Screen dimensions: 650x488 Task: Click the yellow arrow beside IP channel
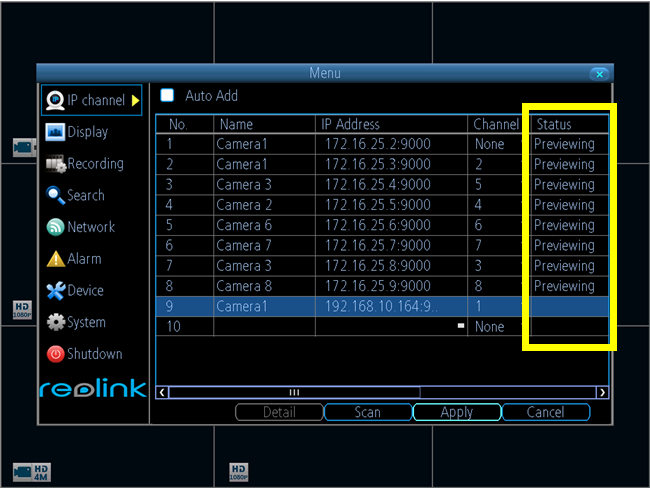[x=136, y=100]
